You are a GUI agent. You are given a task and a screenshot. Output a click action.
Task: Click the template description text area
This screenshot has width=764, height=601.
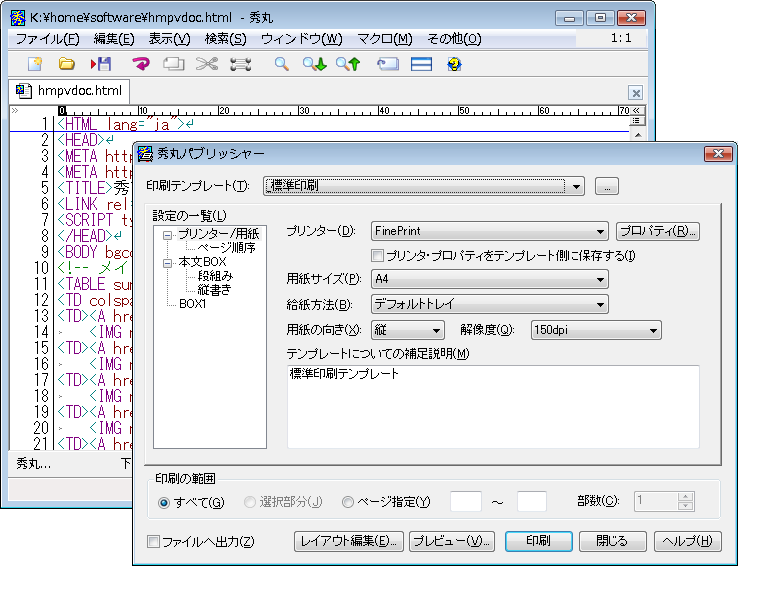tap(493, 407)
